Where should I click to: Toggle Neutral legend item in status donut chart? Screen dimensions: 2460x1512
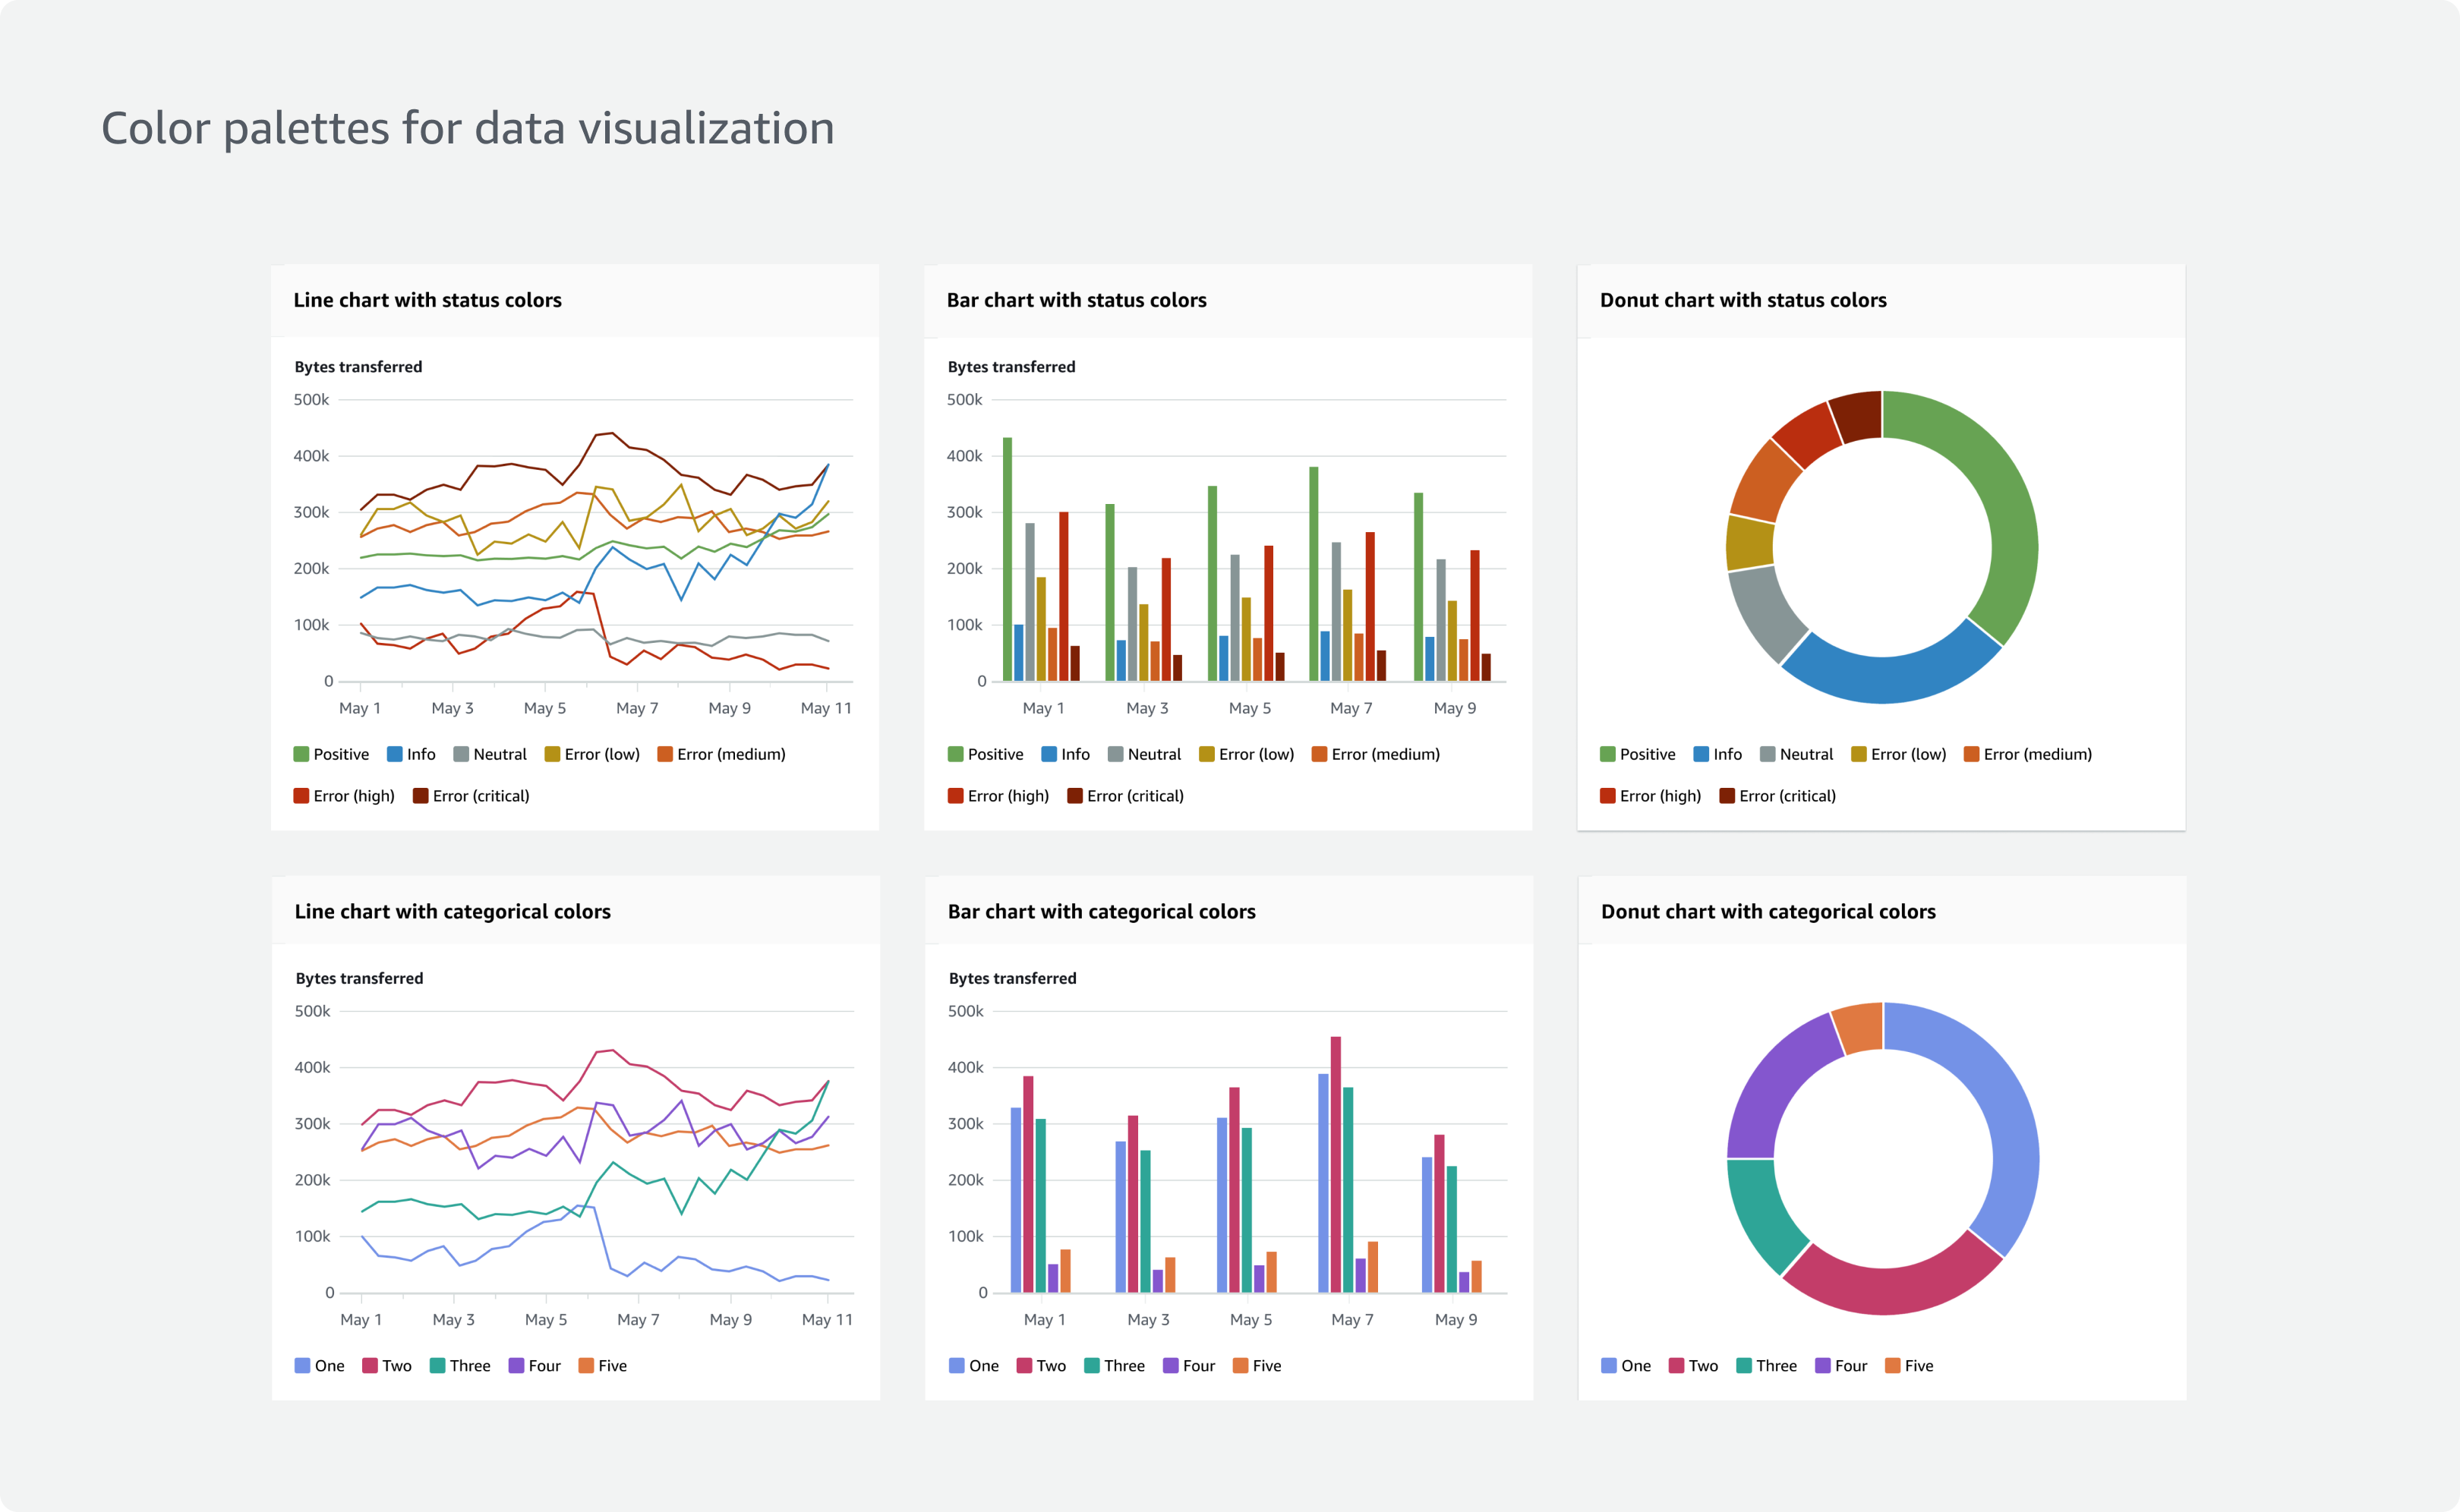[1796, 754]
